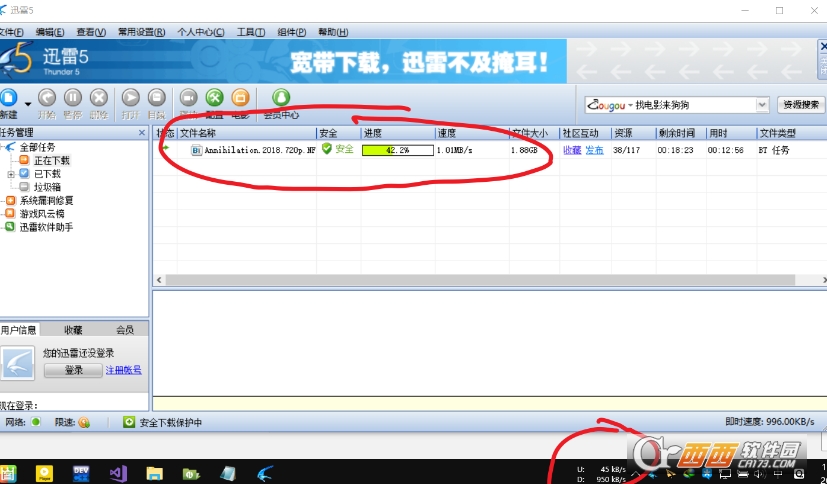
Task: Click the 收藏 link in the task row
Action: click(572, 150)
